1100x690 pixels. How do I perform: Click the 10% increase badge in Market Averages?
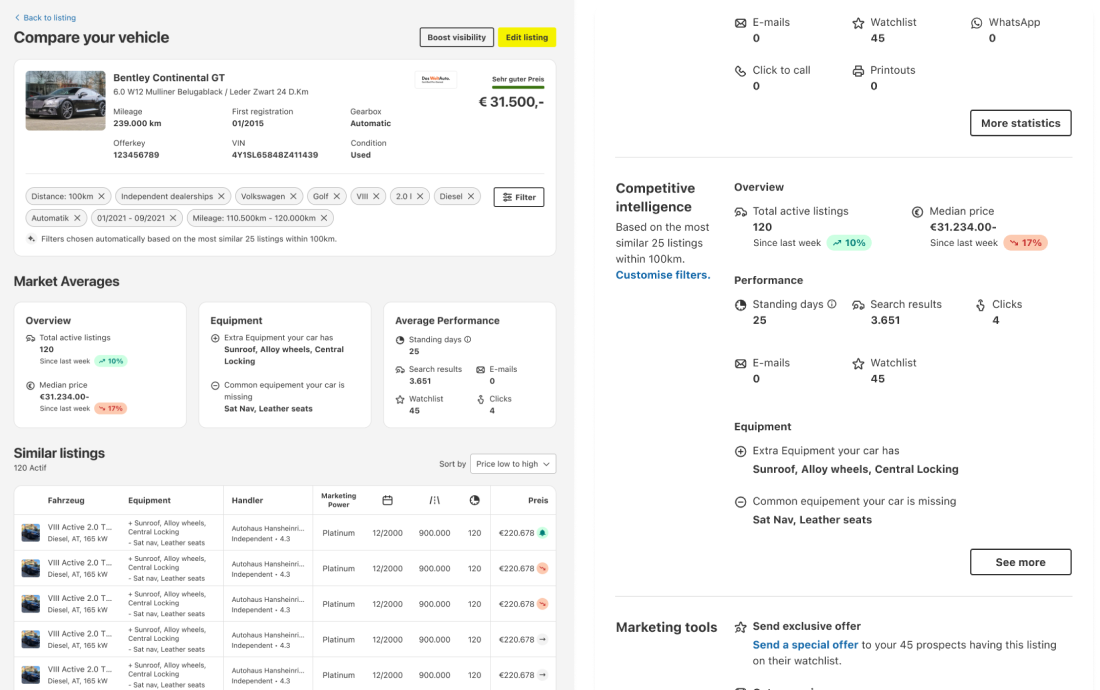point(111,361)
